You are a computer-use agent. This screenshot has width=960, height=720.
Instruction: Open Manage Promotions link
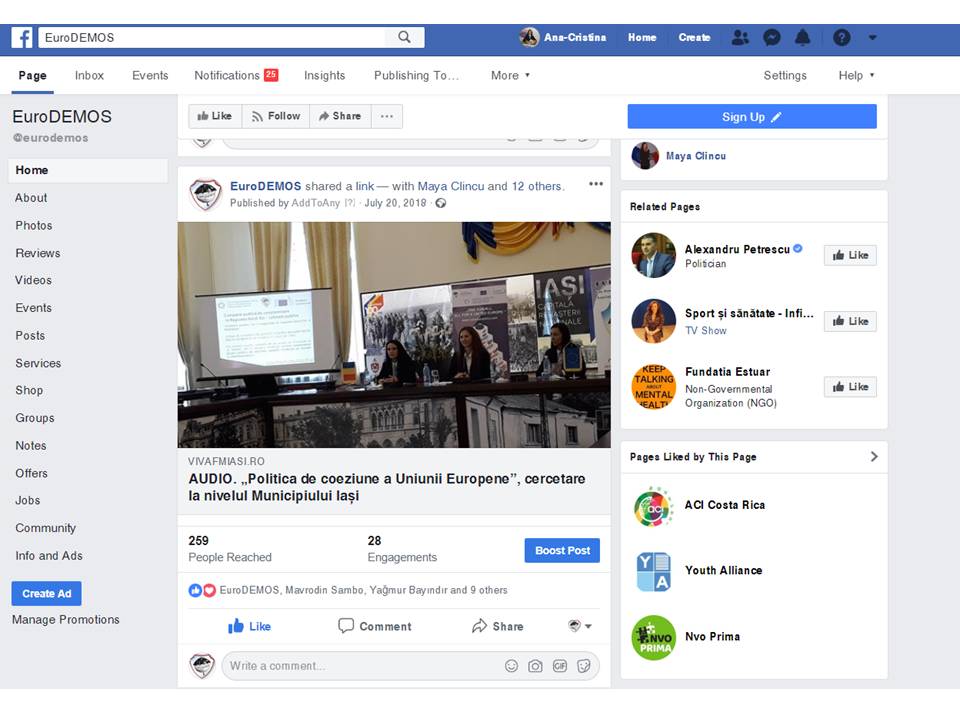[66, 620]
